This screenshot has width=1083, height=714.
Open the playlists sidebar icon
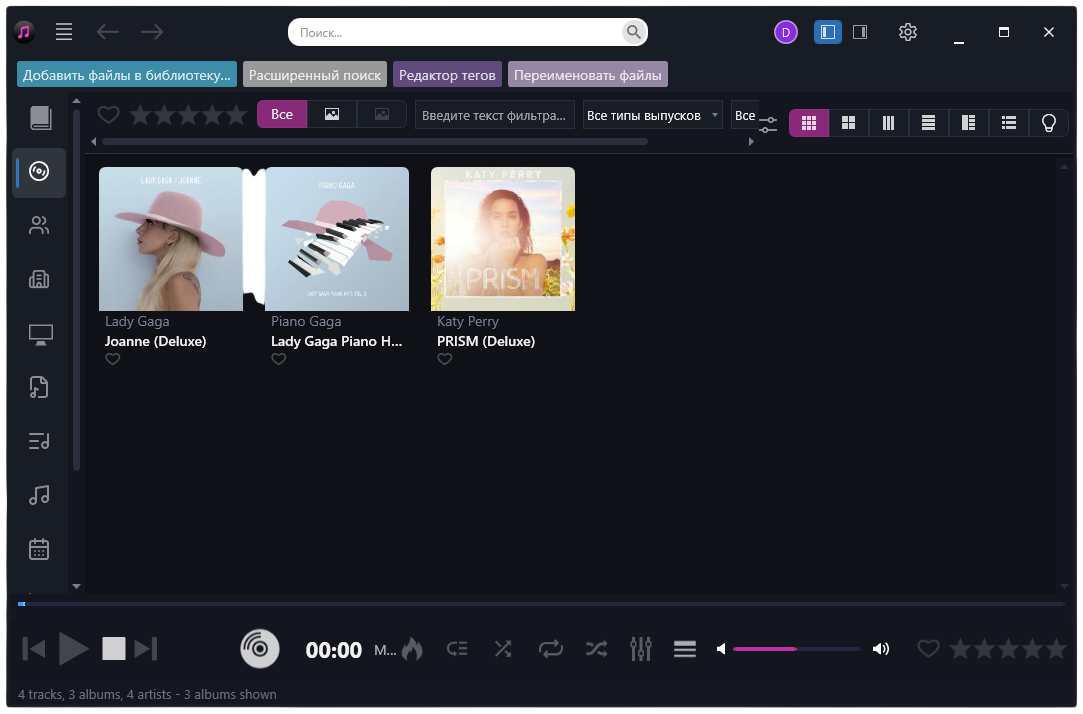point(39,441)
